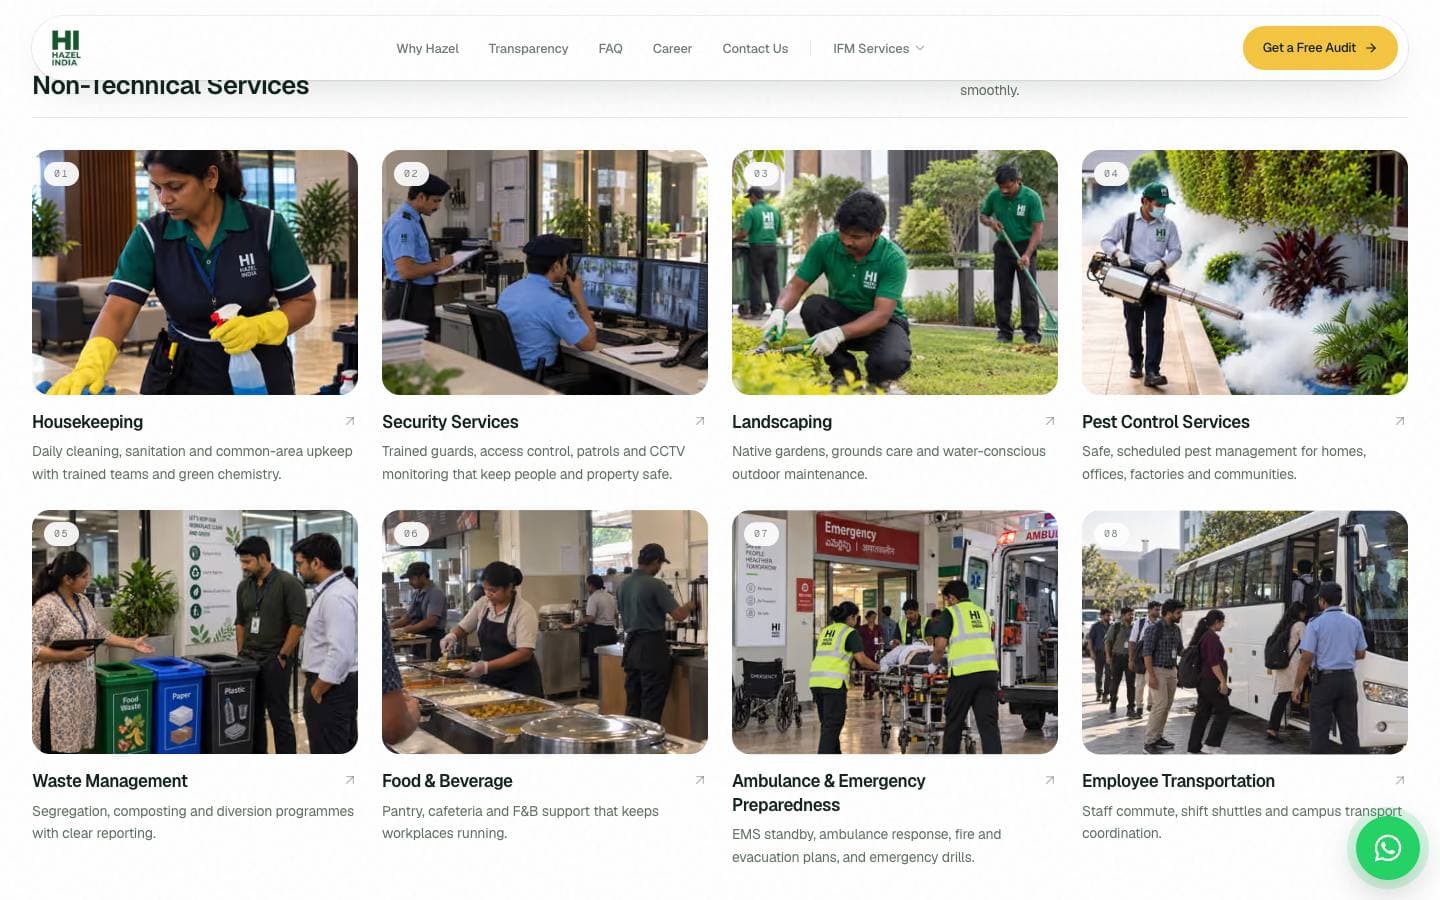Click the Security control room photo
The height and width of the screenshot is (900, 1440).
click(545, 272)
